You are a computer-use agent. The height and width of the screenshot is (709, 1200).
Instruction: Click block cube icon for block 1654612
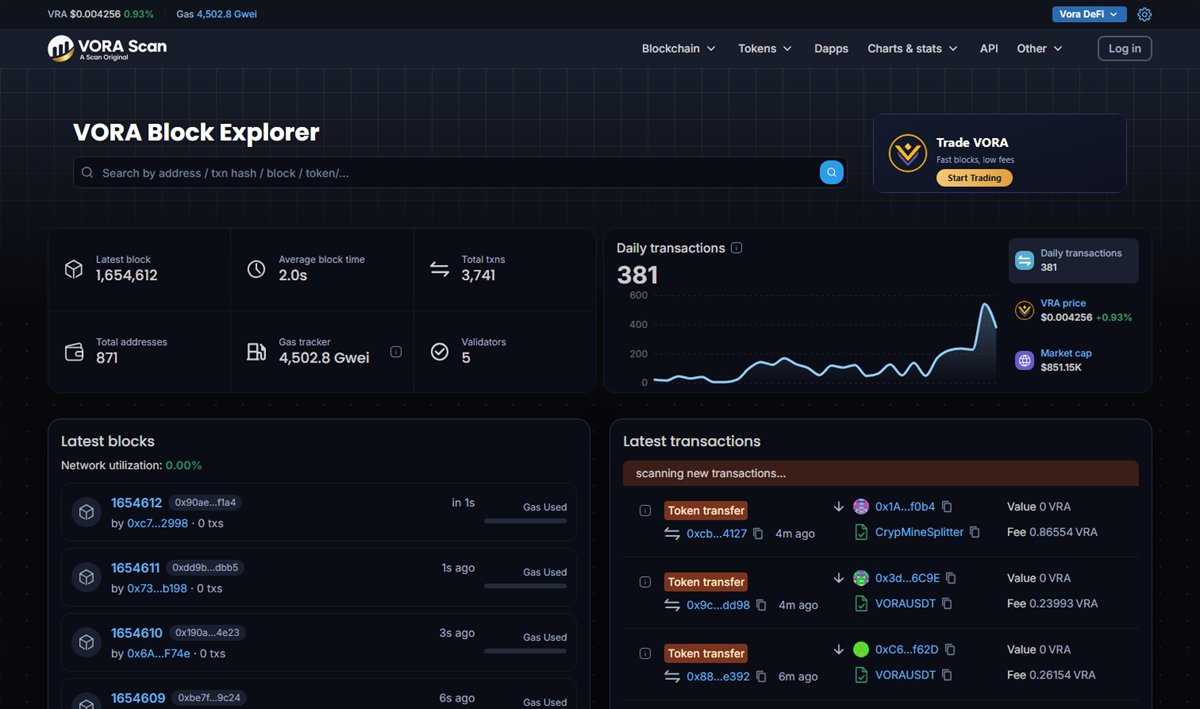(86, 512)
